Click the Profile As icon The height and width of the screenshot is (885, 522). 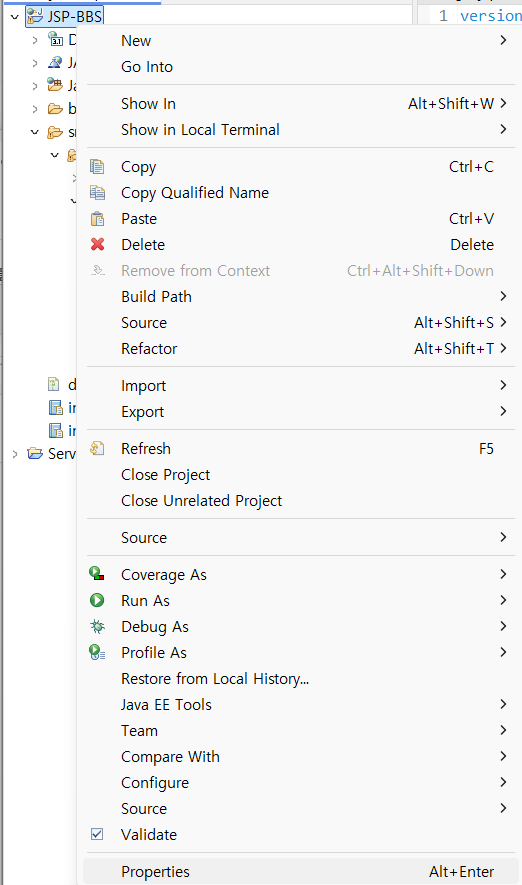(97, 652)
